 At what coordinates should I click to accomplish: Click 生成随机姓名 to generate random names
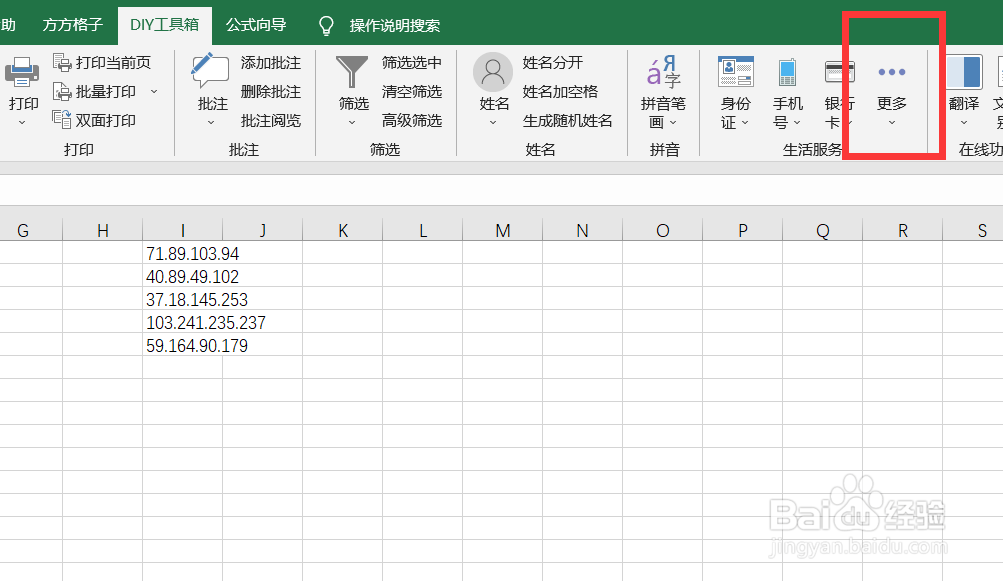(569, 120)
